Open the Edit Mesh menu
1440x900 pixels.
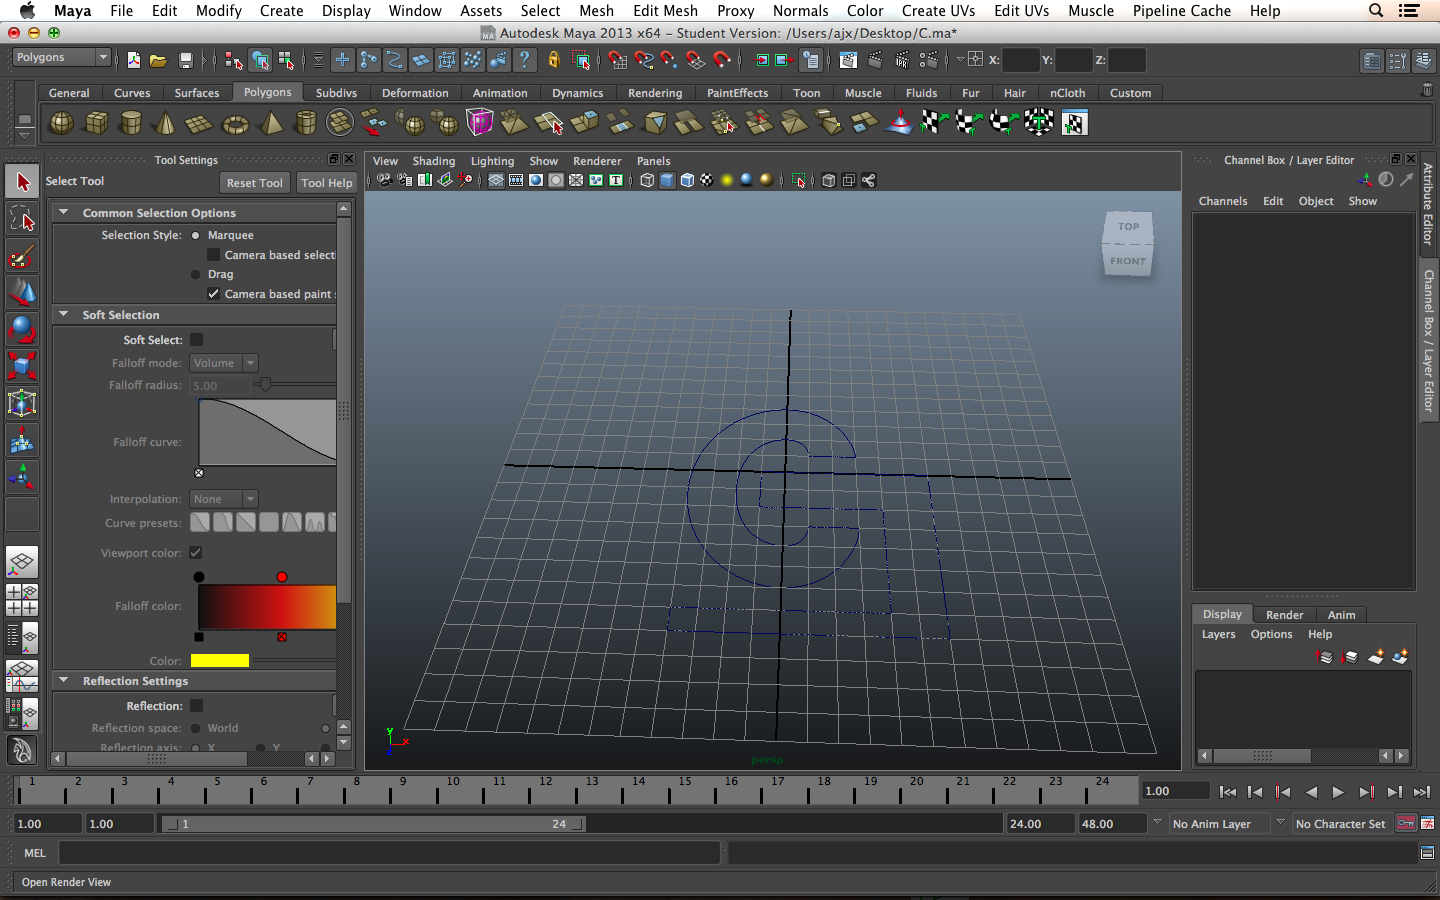point(665,11)
